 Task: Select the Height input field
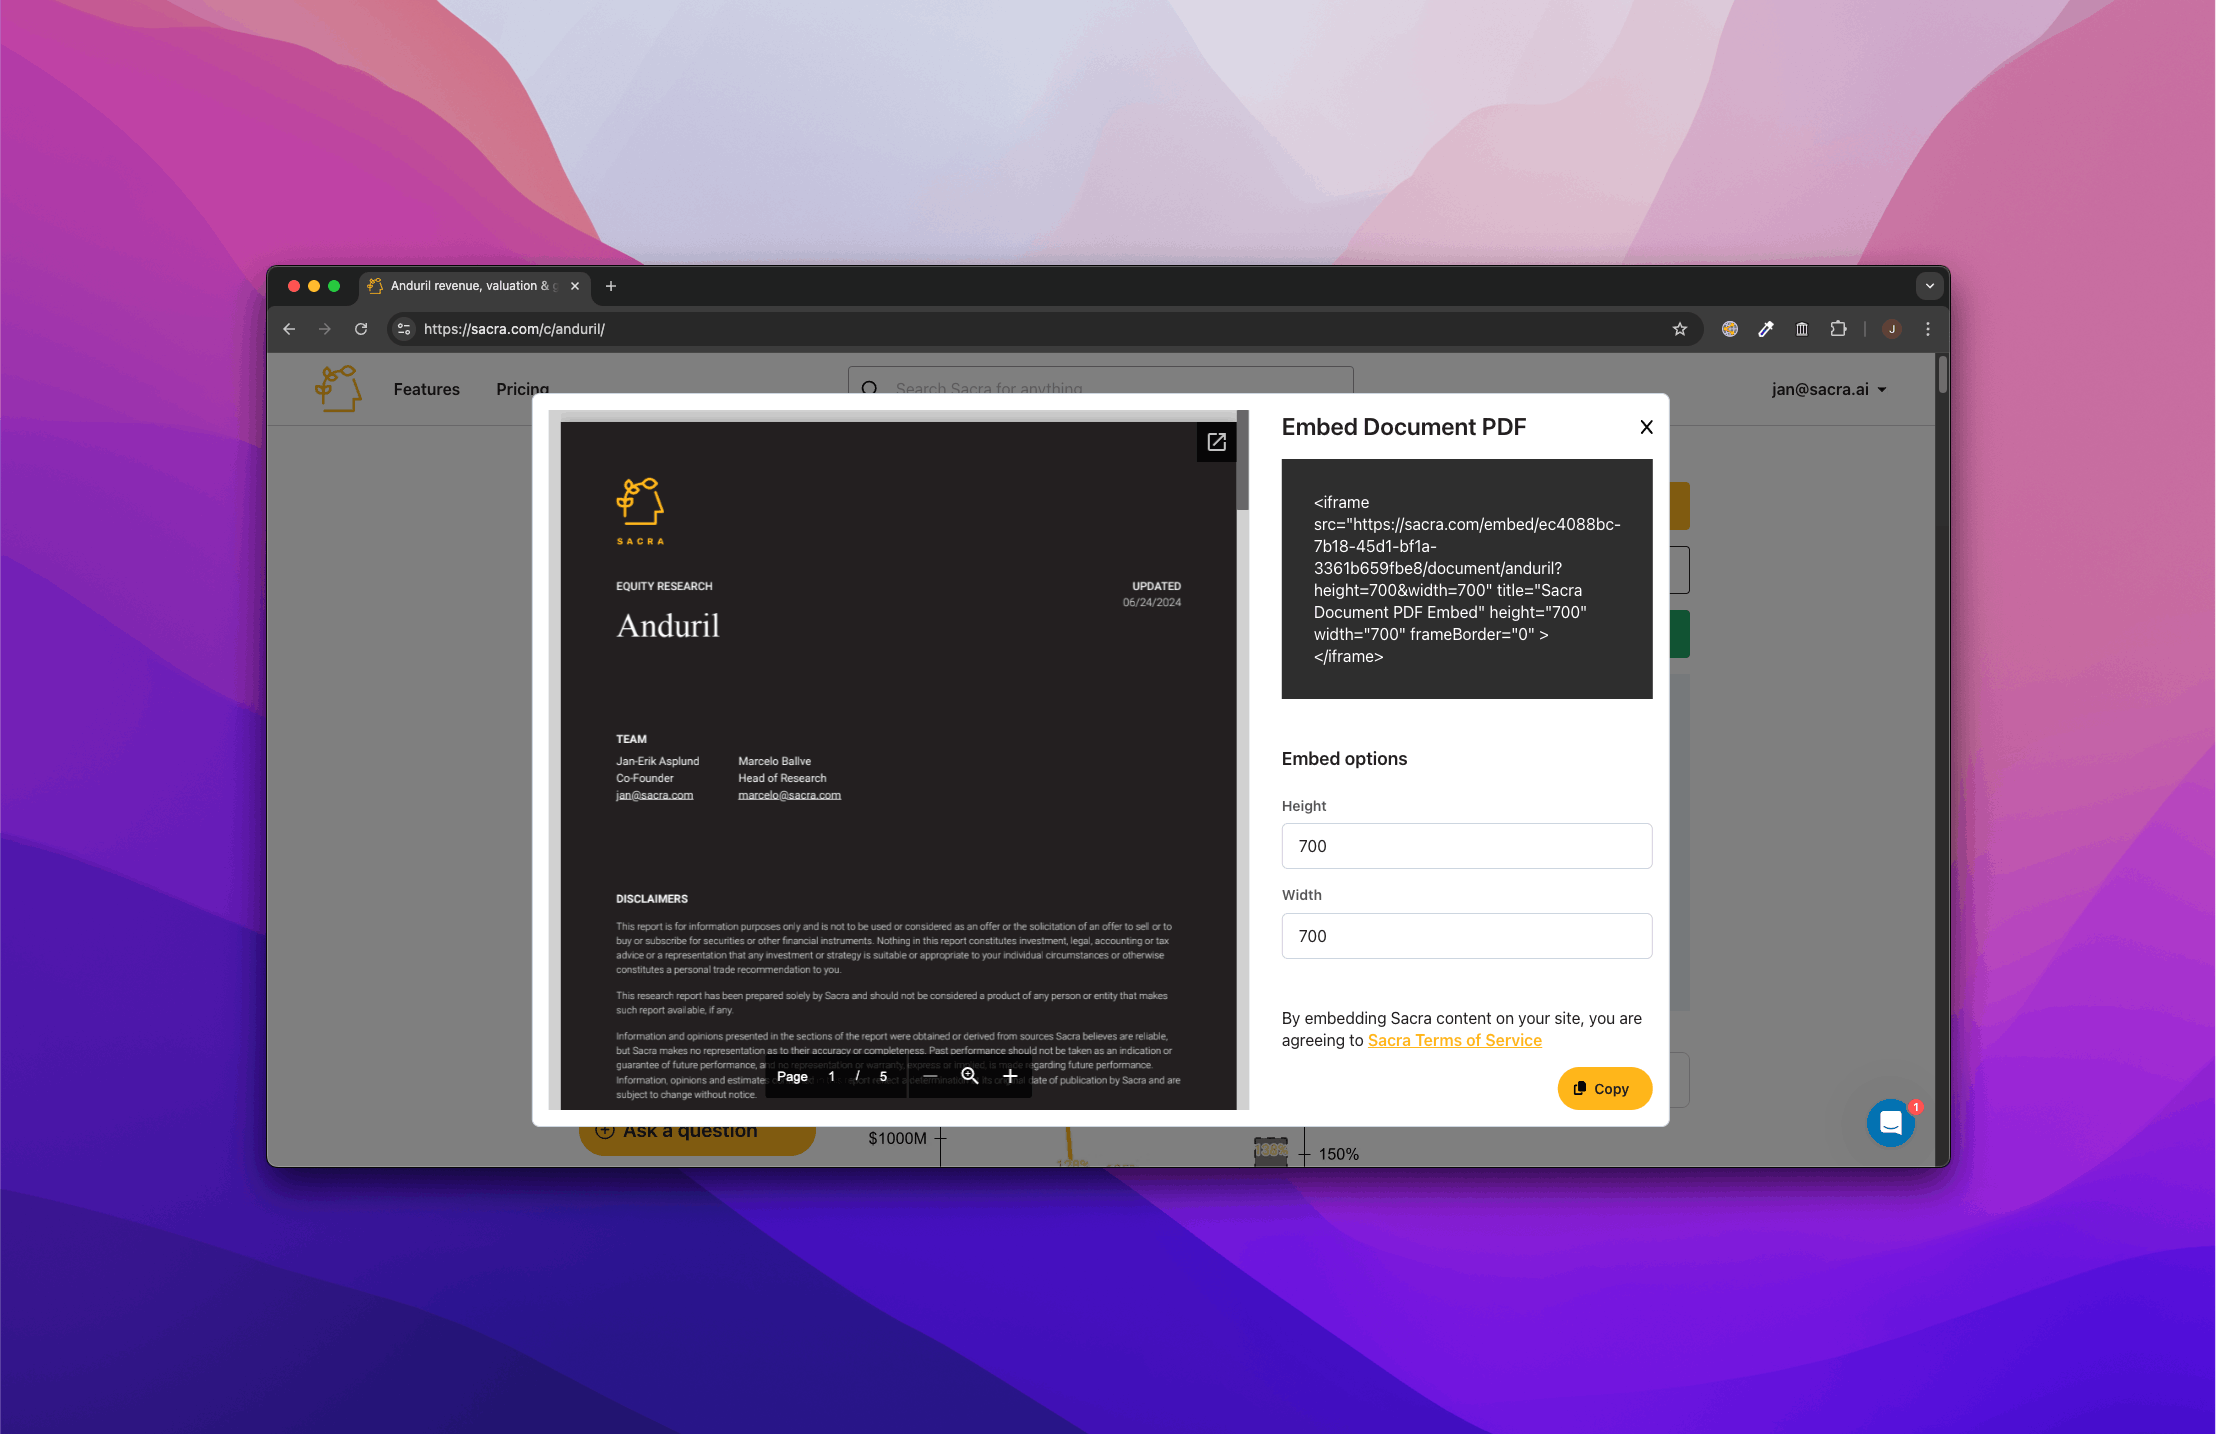[x=1467, y=846]
